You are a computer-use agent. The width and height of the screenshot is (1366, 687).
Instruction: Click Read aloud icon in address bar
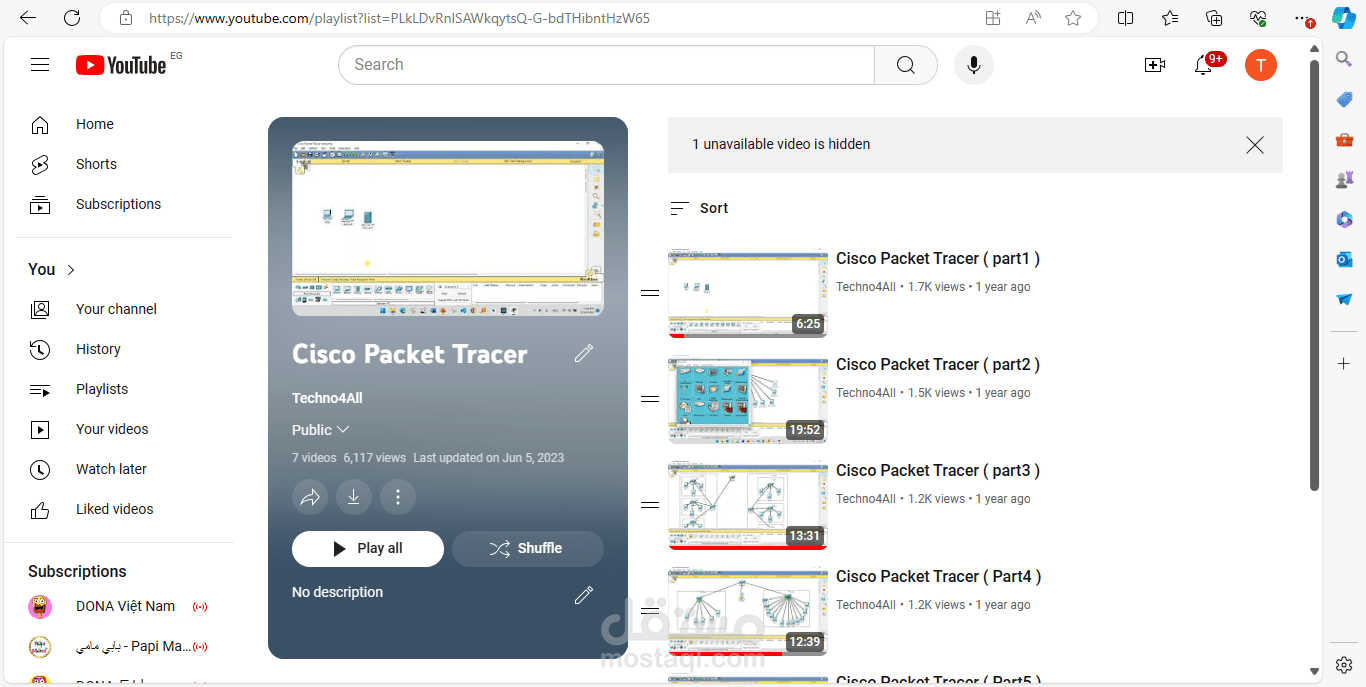1033,18
